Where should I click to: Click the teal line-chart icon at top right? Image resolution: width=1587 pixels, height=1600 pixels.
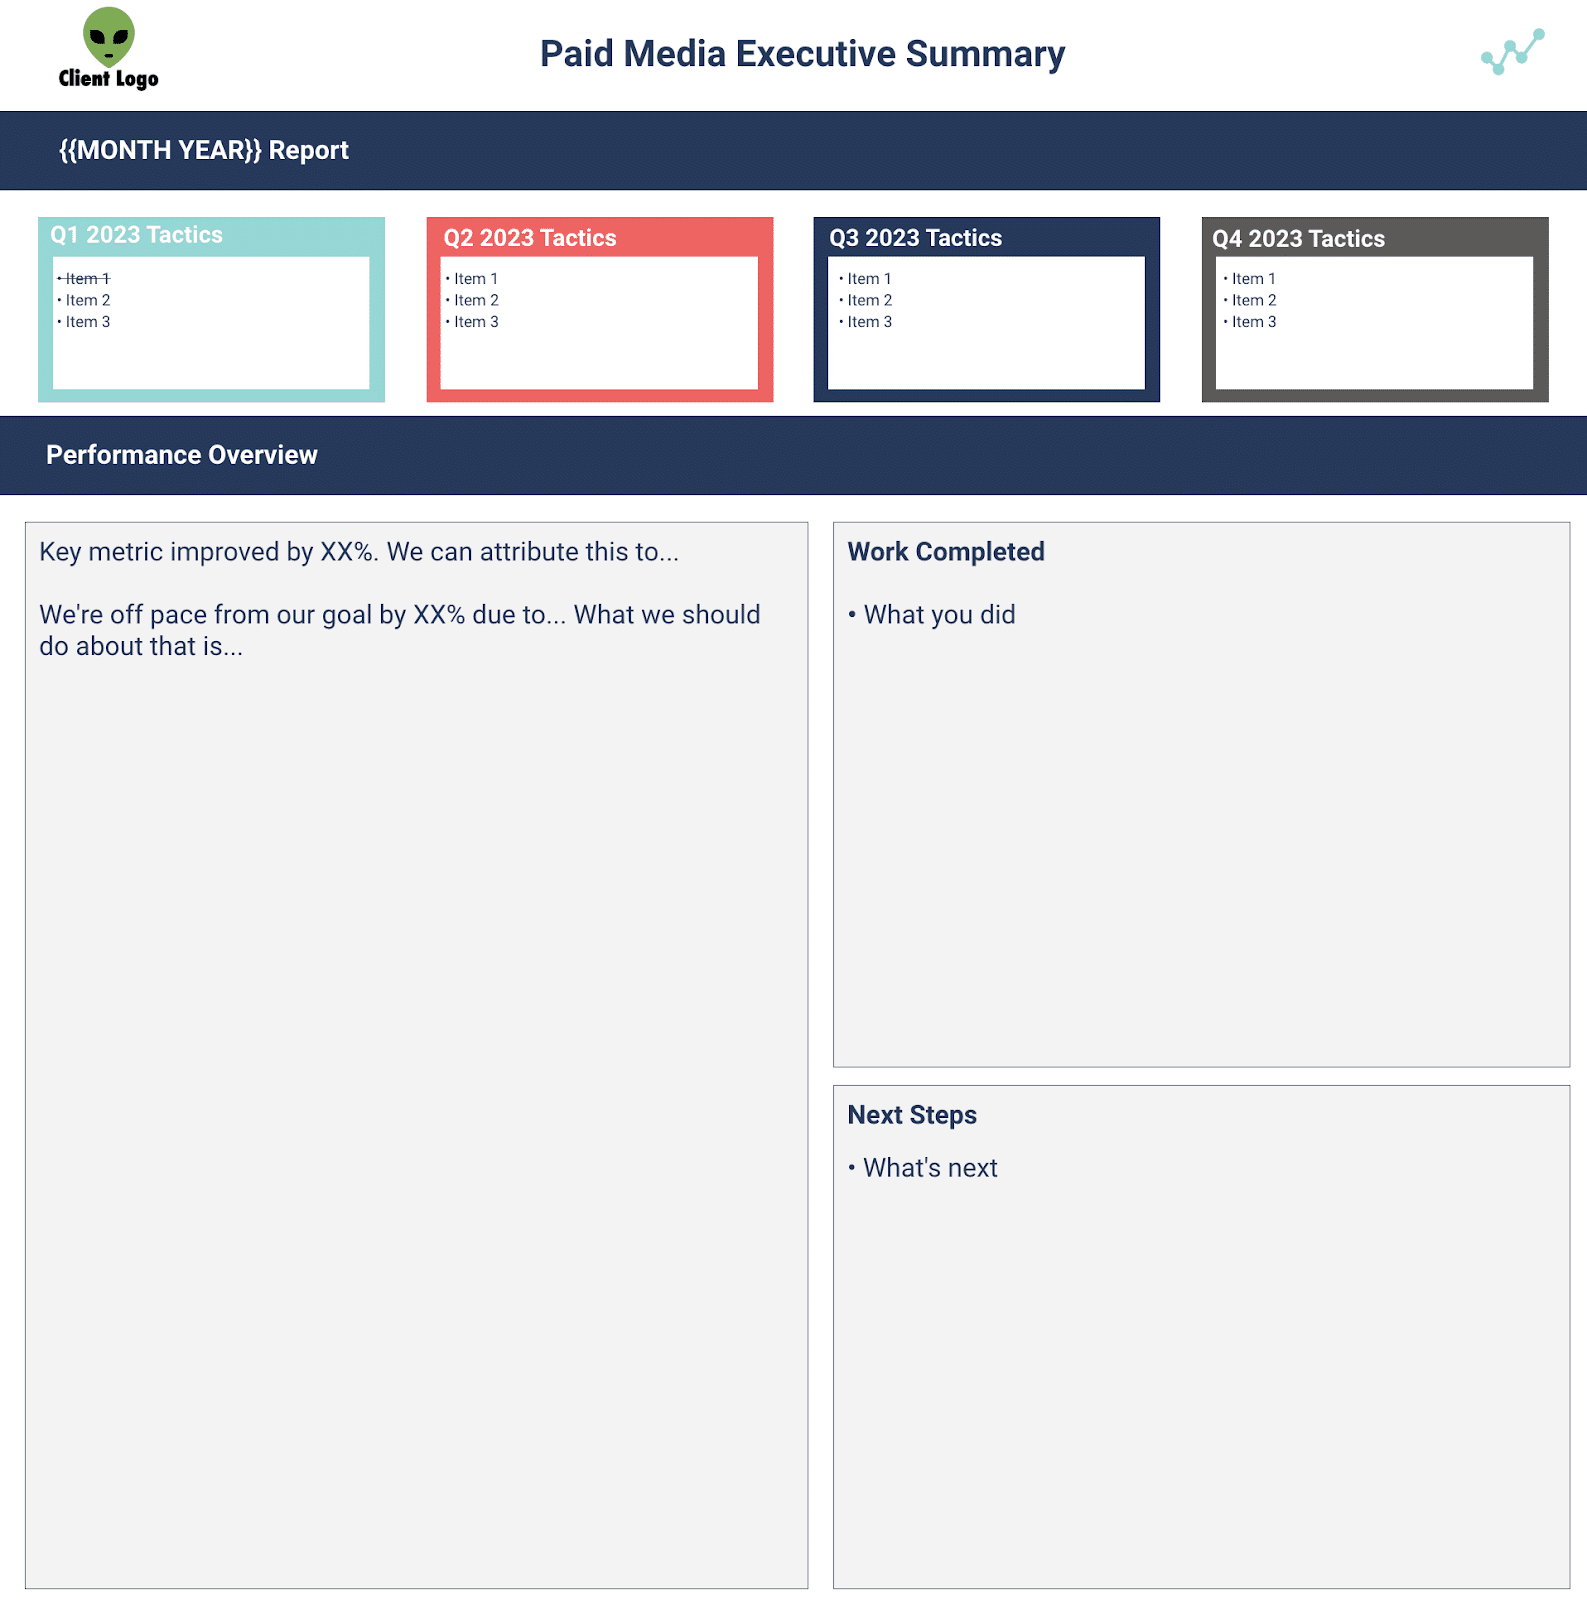pos(1512,52)
